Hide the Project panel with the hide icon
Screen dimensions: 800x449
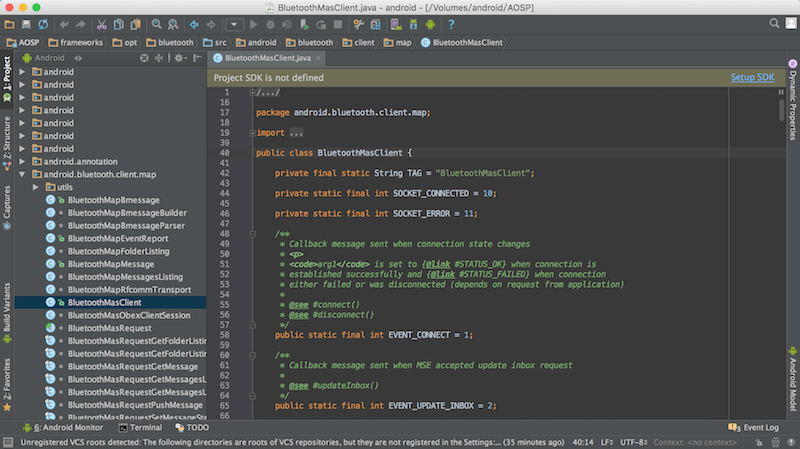pyautogui.click(x=197, y=58)
